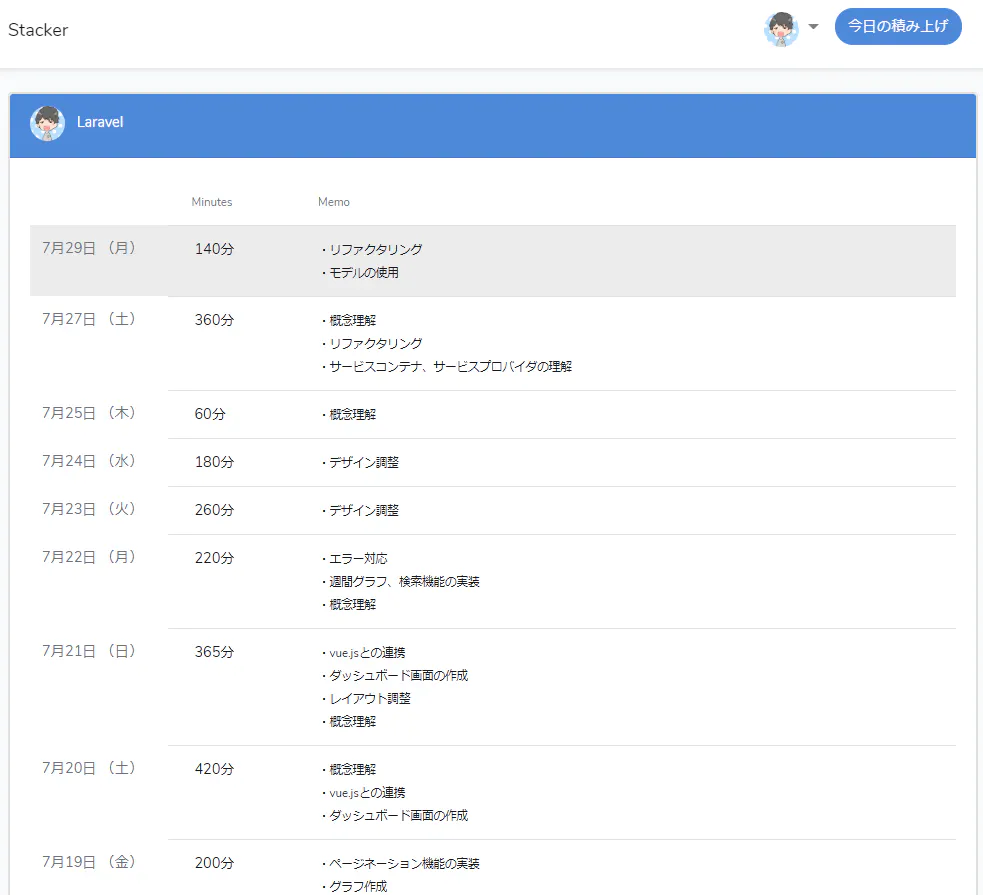This screenshot has width=983, height=895.
Task: Select the サービスコンテナ memo line
Action: (447, 367)
